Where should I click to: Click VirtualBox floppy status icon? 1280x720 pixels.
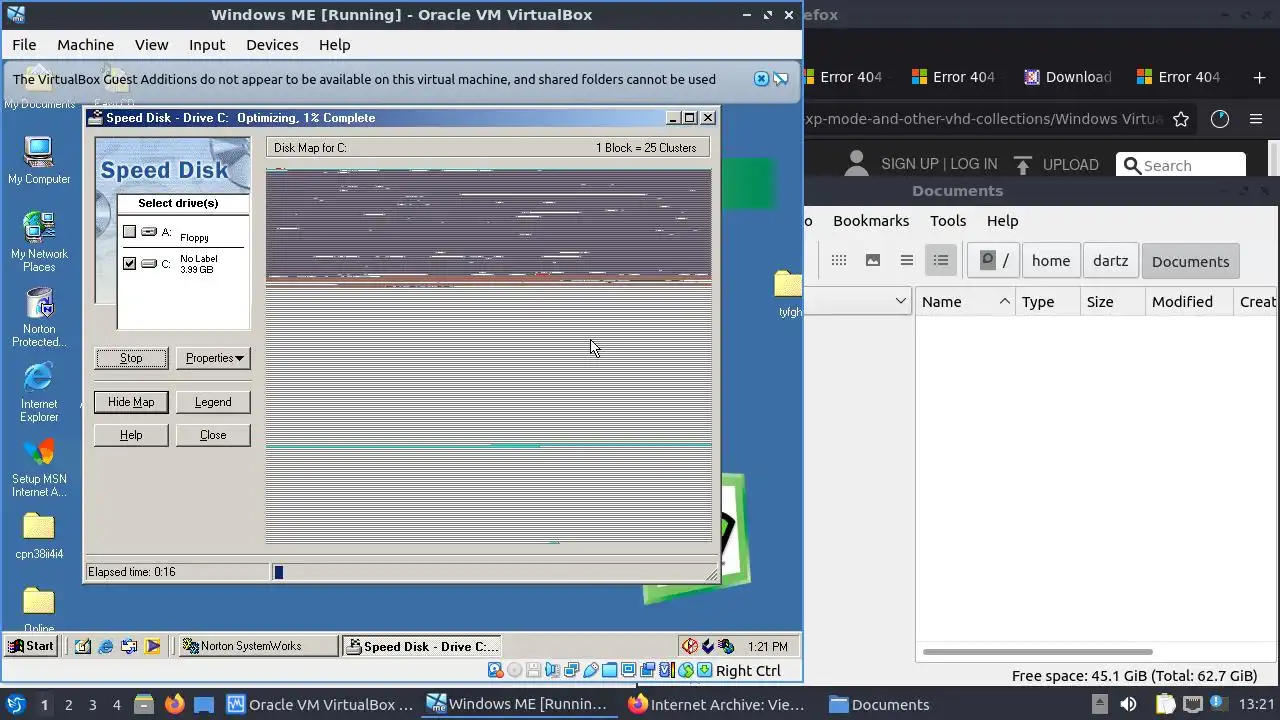tap(533, 671)
